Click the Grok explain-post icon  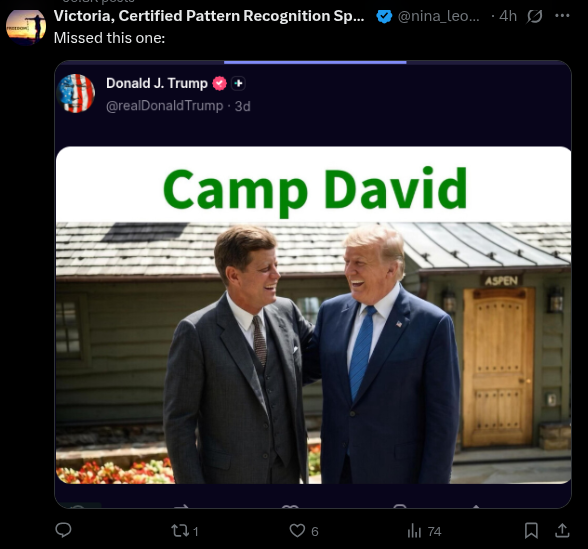tap(534, 16)
